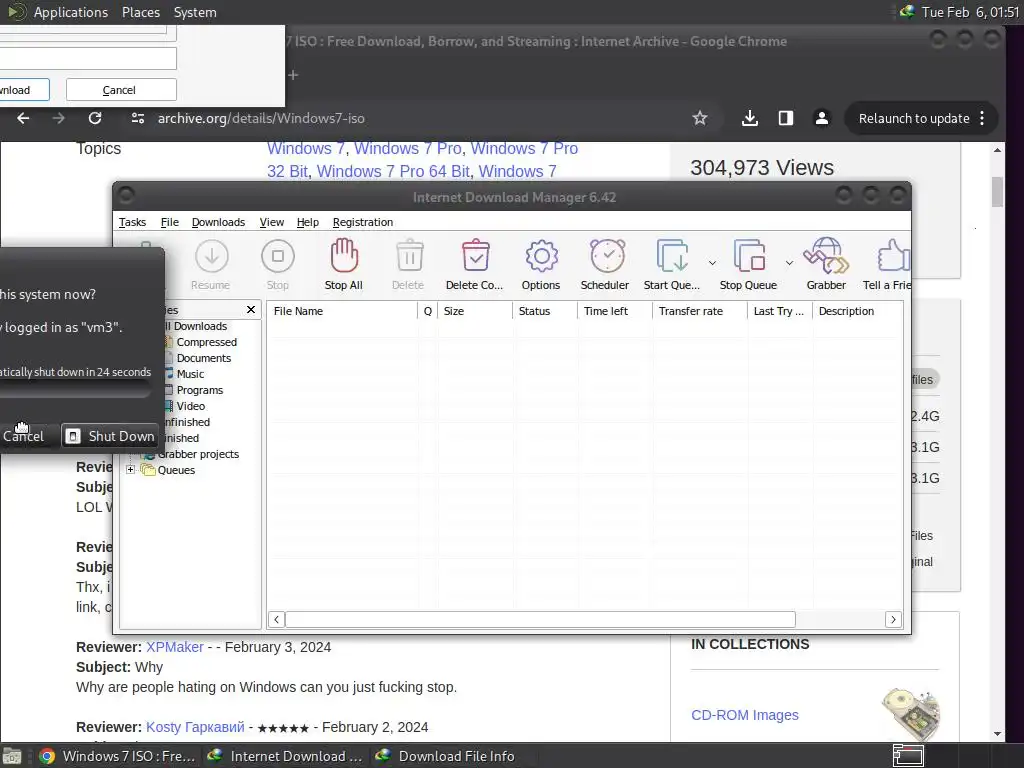Click the Tell a Friend thumbs-up icon
Image resolution: width=1024 pixels, height=768 pixels.
893,255
